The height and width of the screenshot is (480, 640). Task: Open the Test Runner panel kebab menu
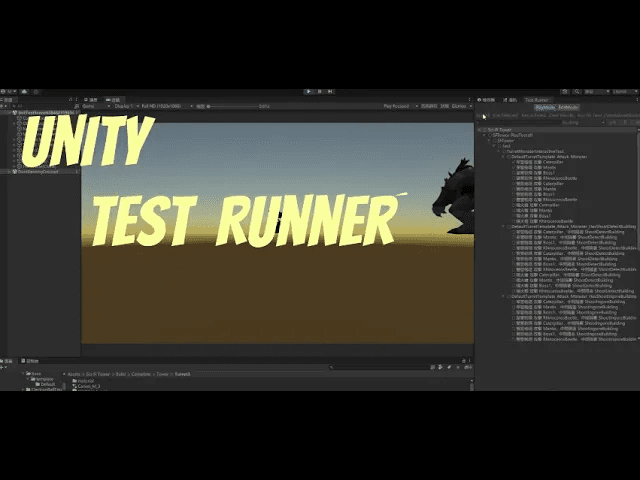coord(637,100)
